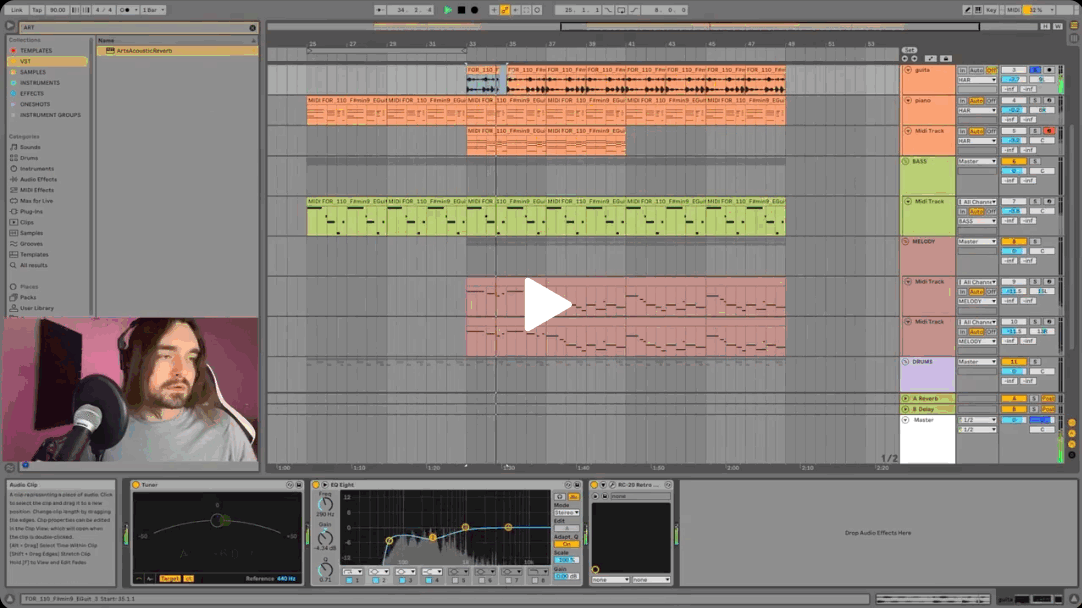Toggle the Tuner device activator
Image resolution: width=1082 pixels, height=608 pixels.
coord(136,485)
